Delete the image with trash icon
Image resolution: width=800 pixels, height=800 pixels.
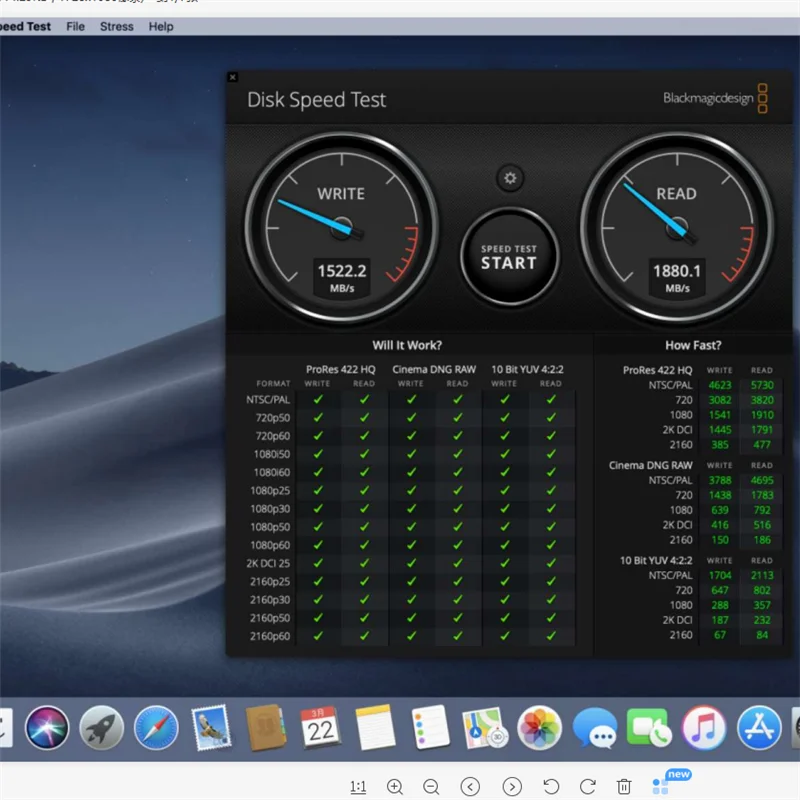click(x=624, y=787)
